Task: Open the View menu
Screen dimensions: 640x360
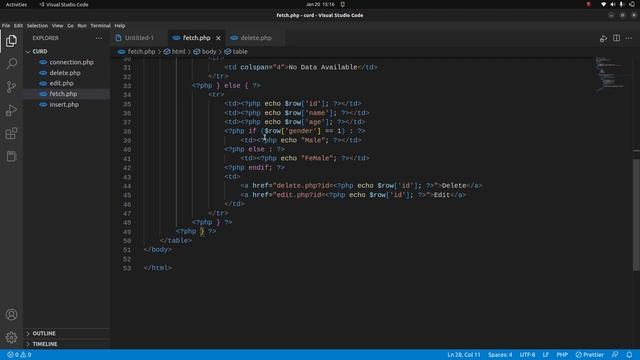Action: click(58, 25)
